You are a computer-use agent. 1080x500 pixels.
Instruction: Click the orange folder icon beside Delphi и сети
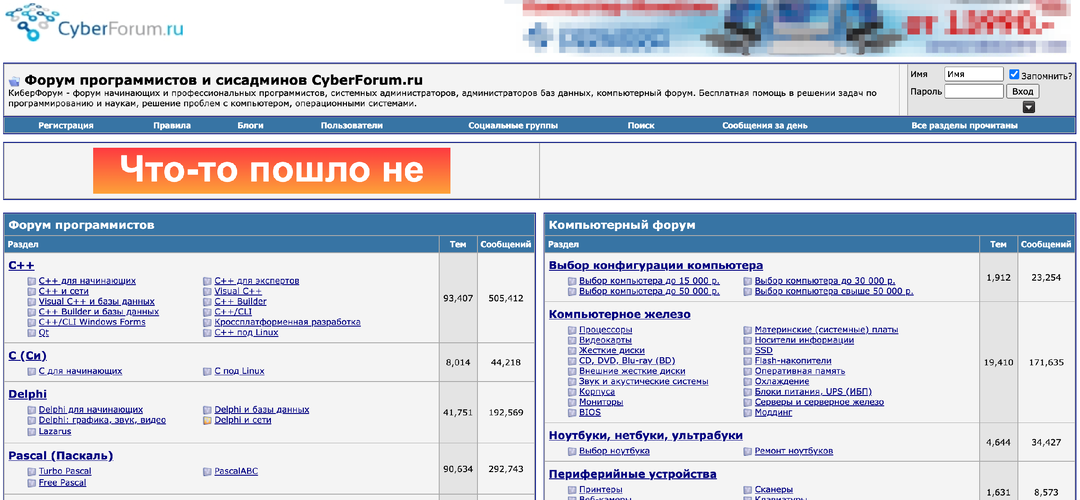click(207, 420)
